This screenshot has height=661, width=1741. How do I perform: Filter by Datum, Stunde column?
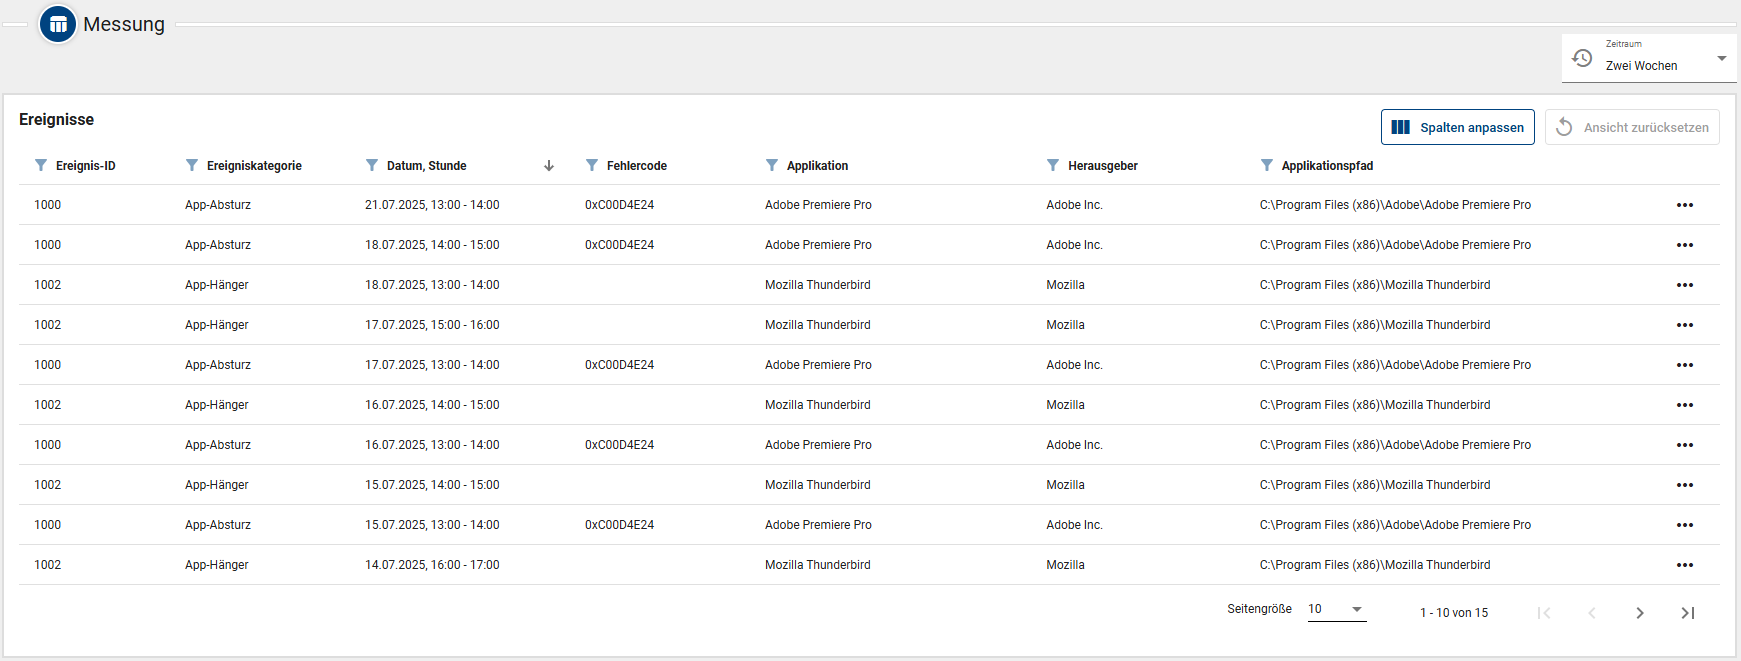(372, 165)
